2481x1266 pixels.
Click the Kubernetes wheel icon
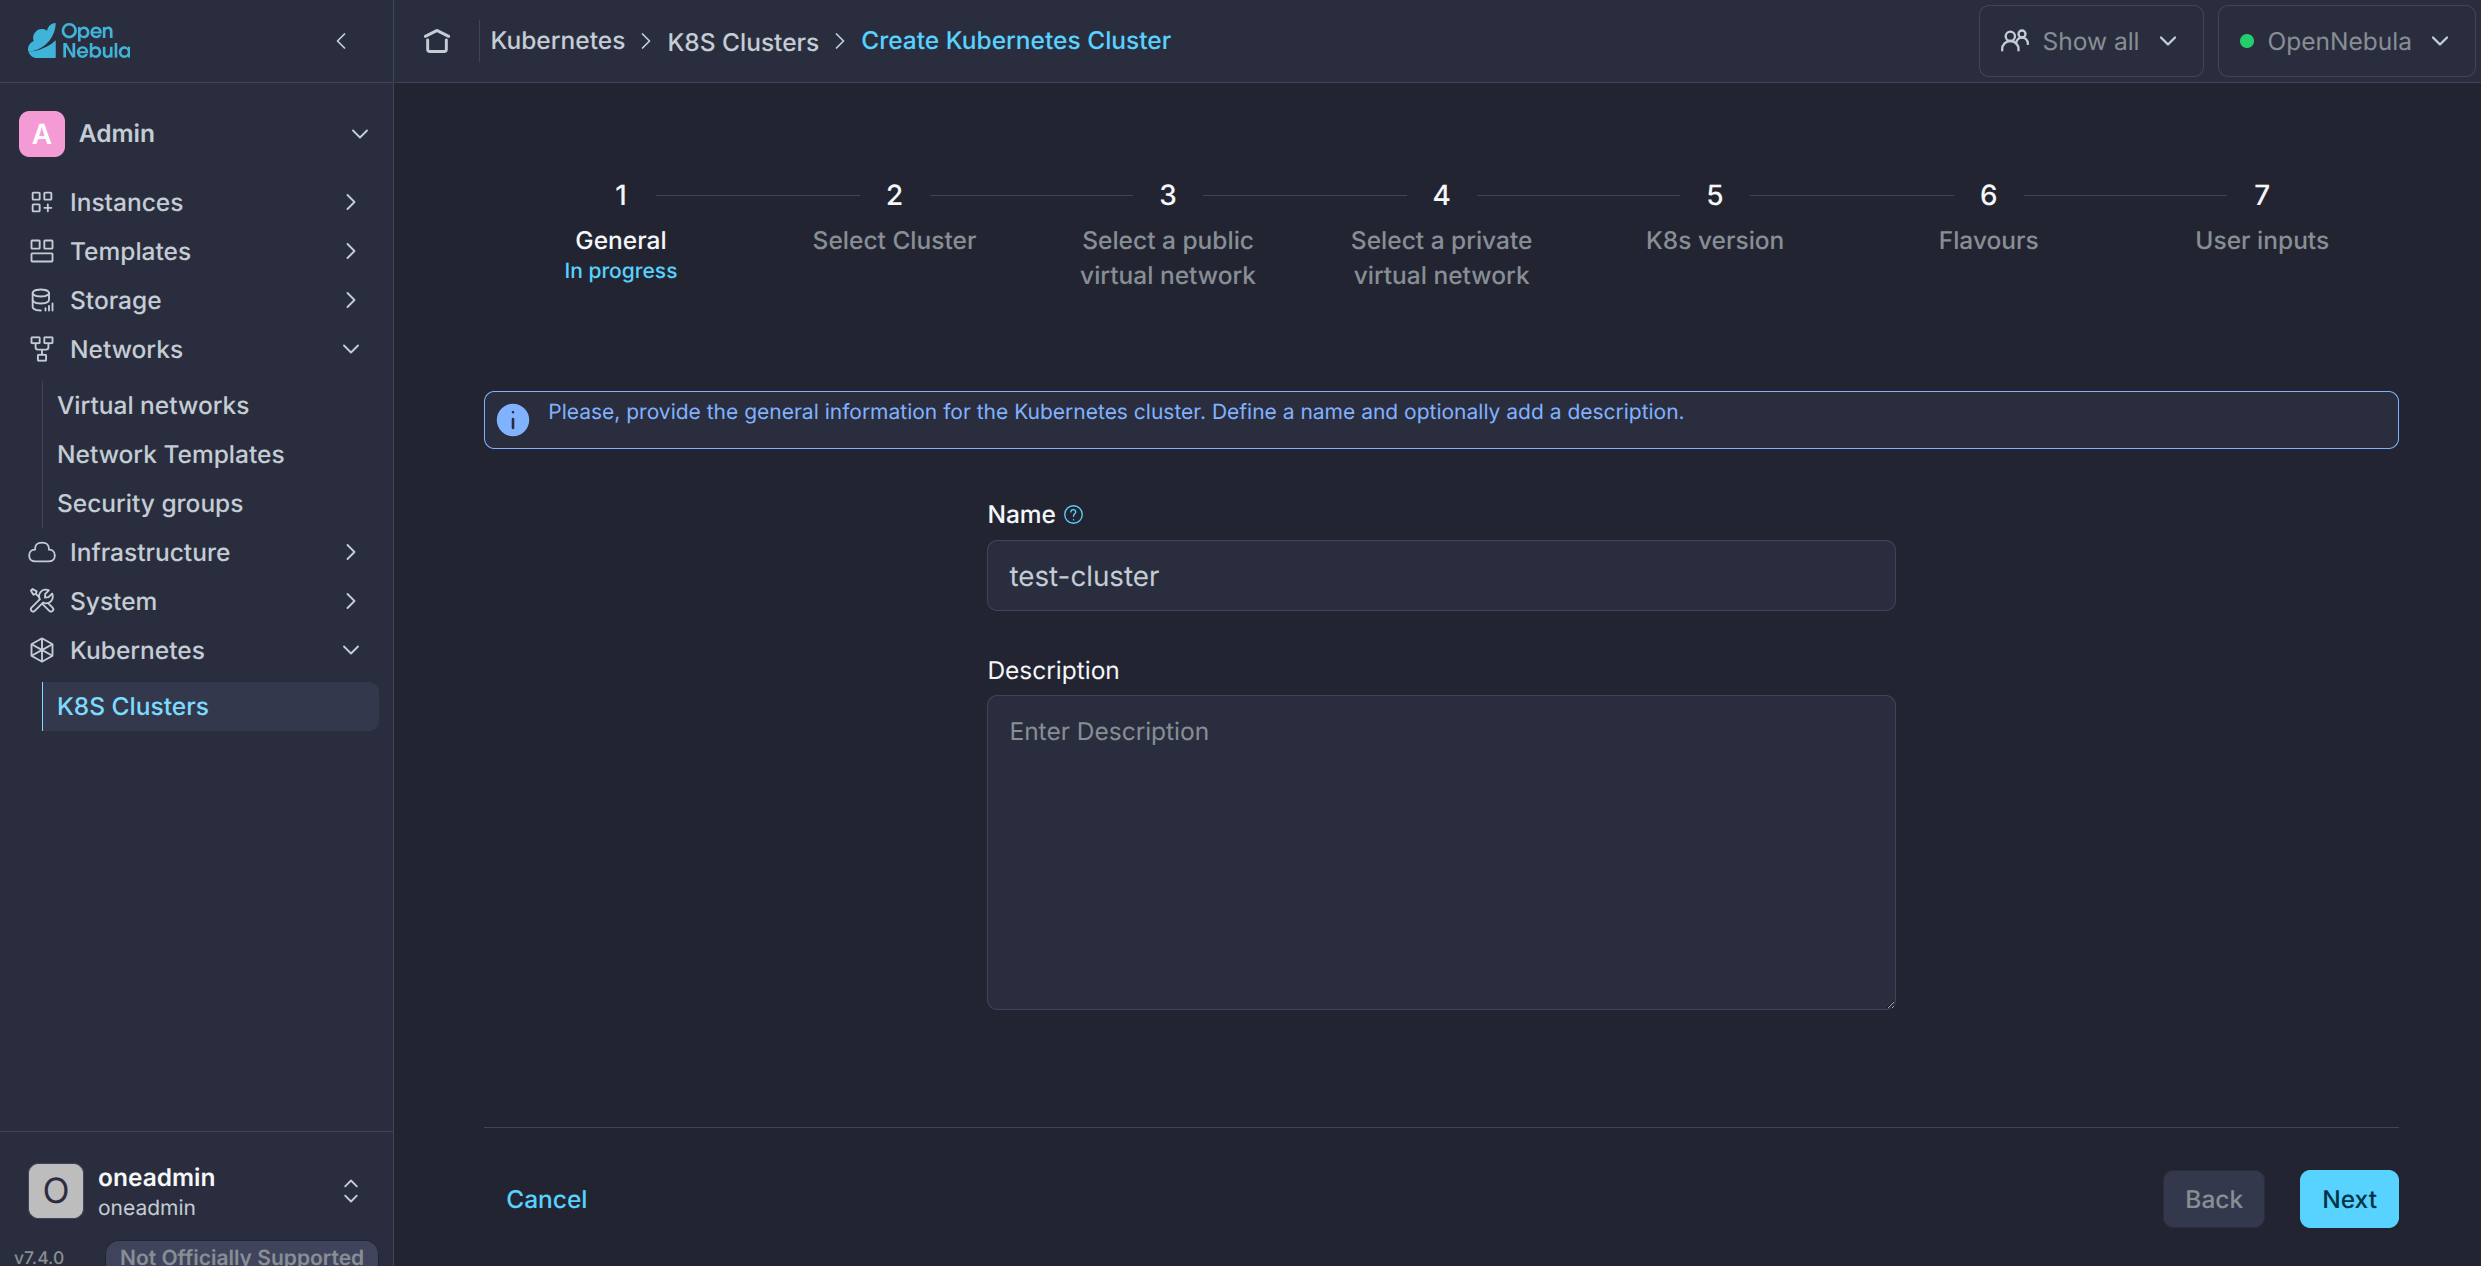pos(42,650)
